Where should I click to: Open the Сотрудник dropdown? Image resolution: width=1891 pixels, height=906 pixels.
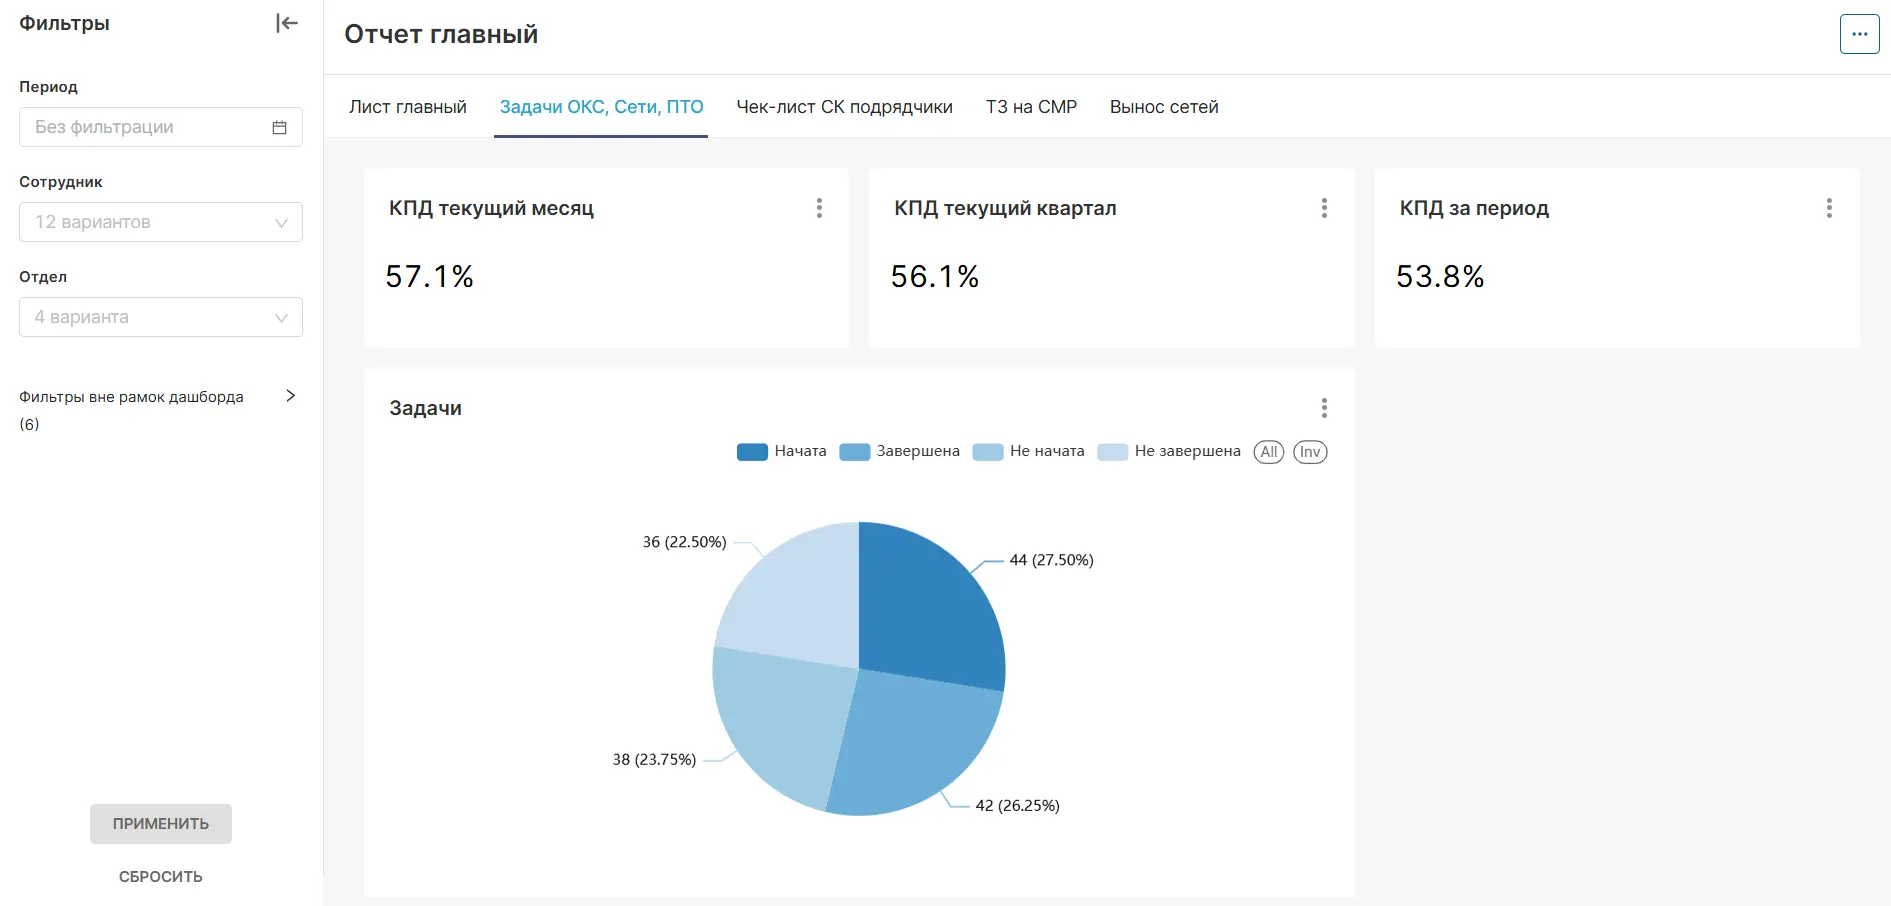(161, 222)
